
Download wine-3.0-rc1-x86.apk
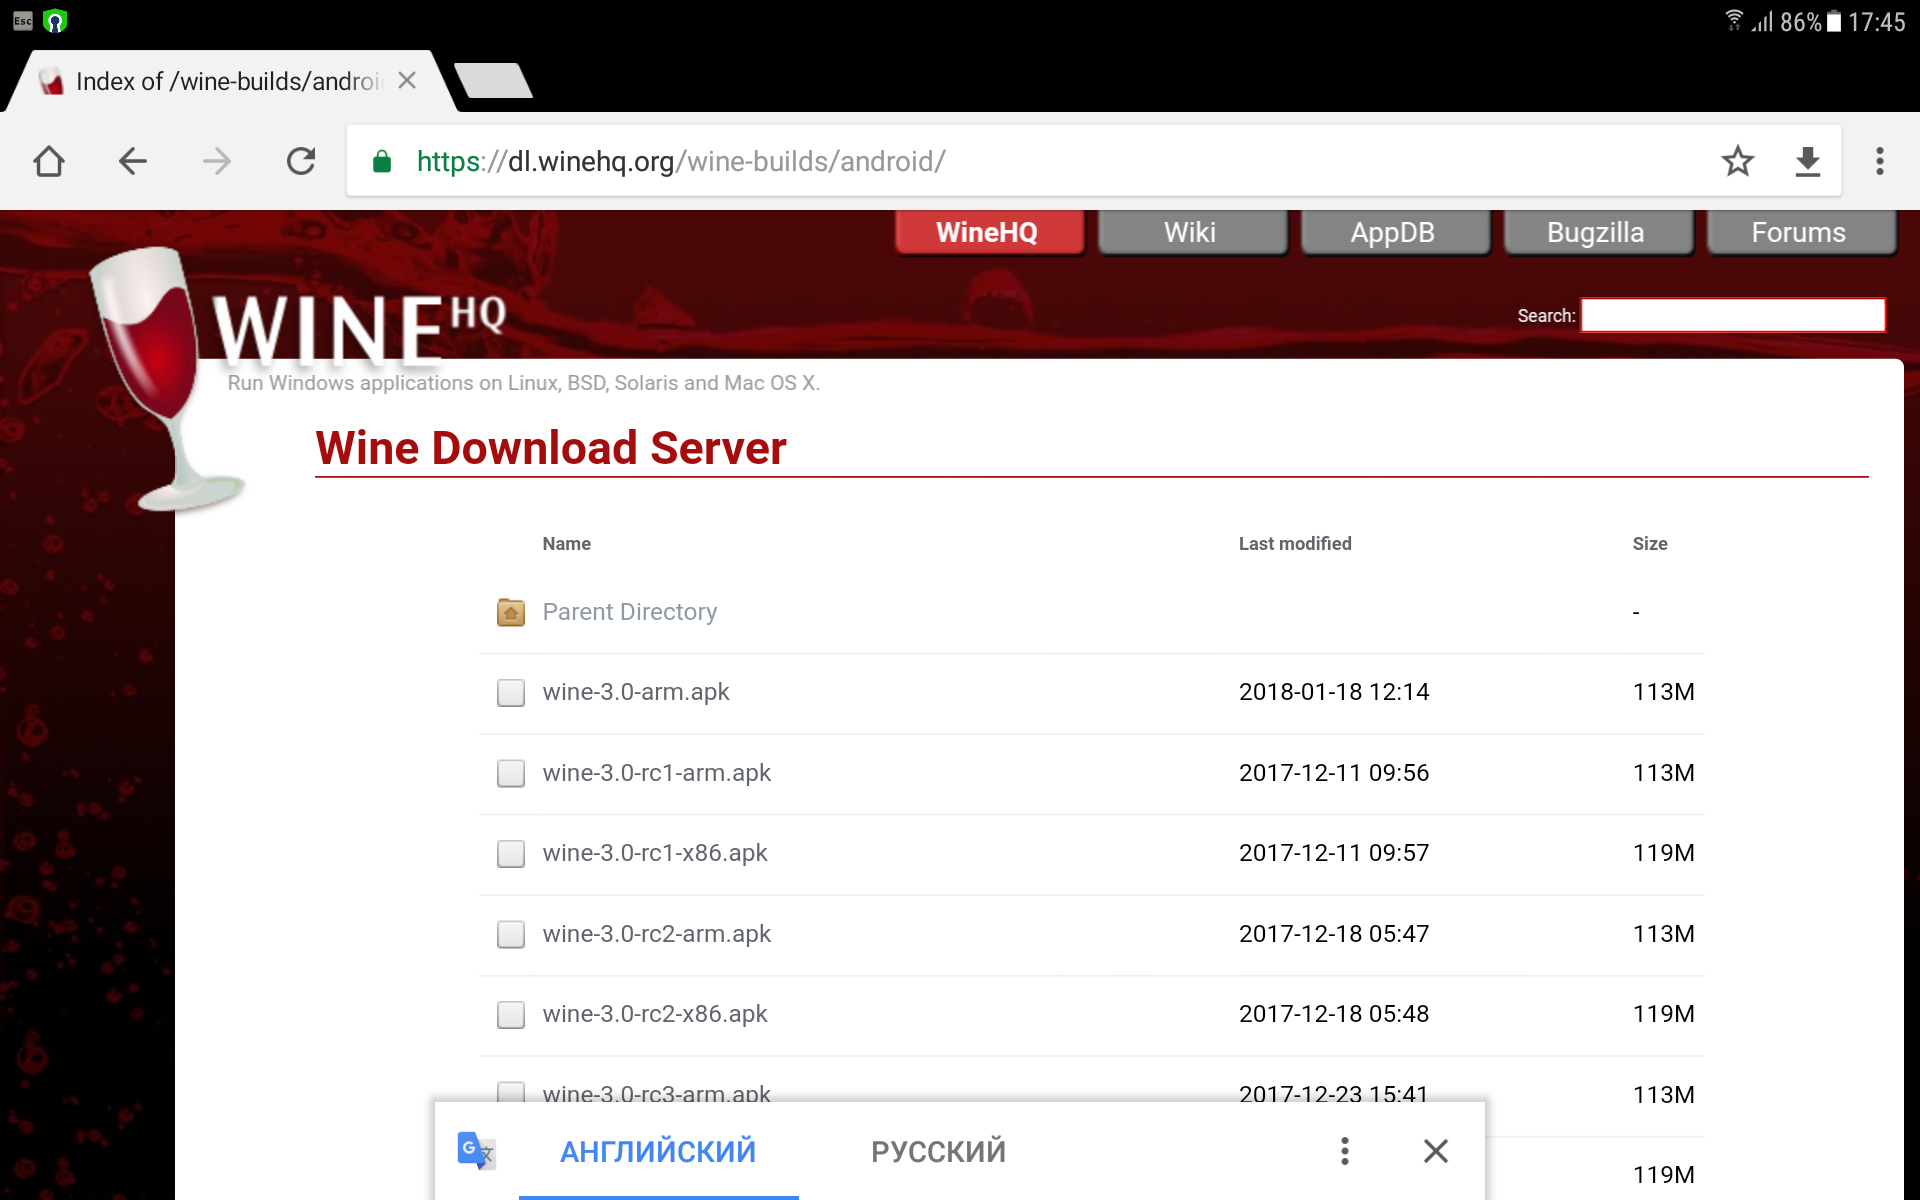(x=655, y=853)
